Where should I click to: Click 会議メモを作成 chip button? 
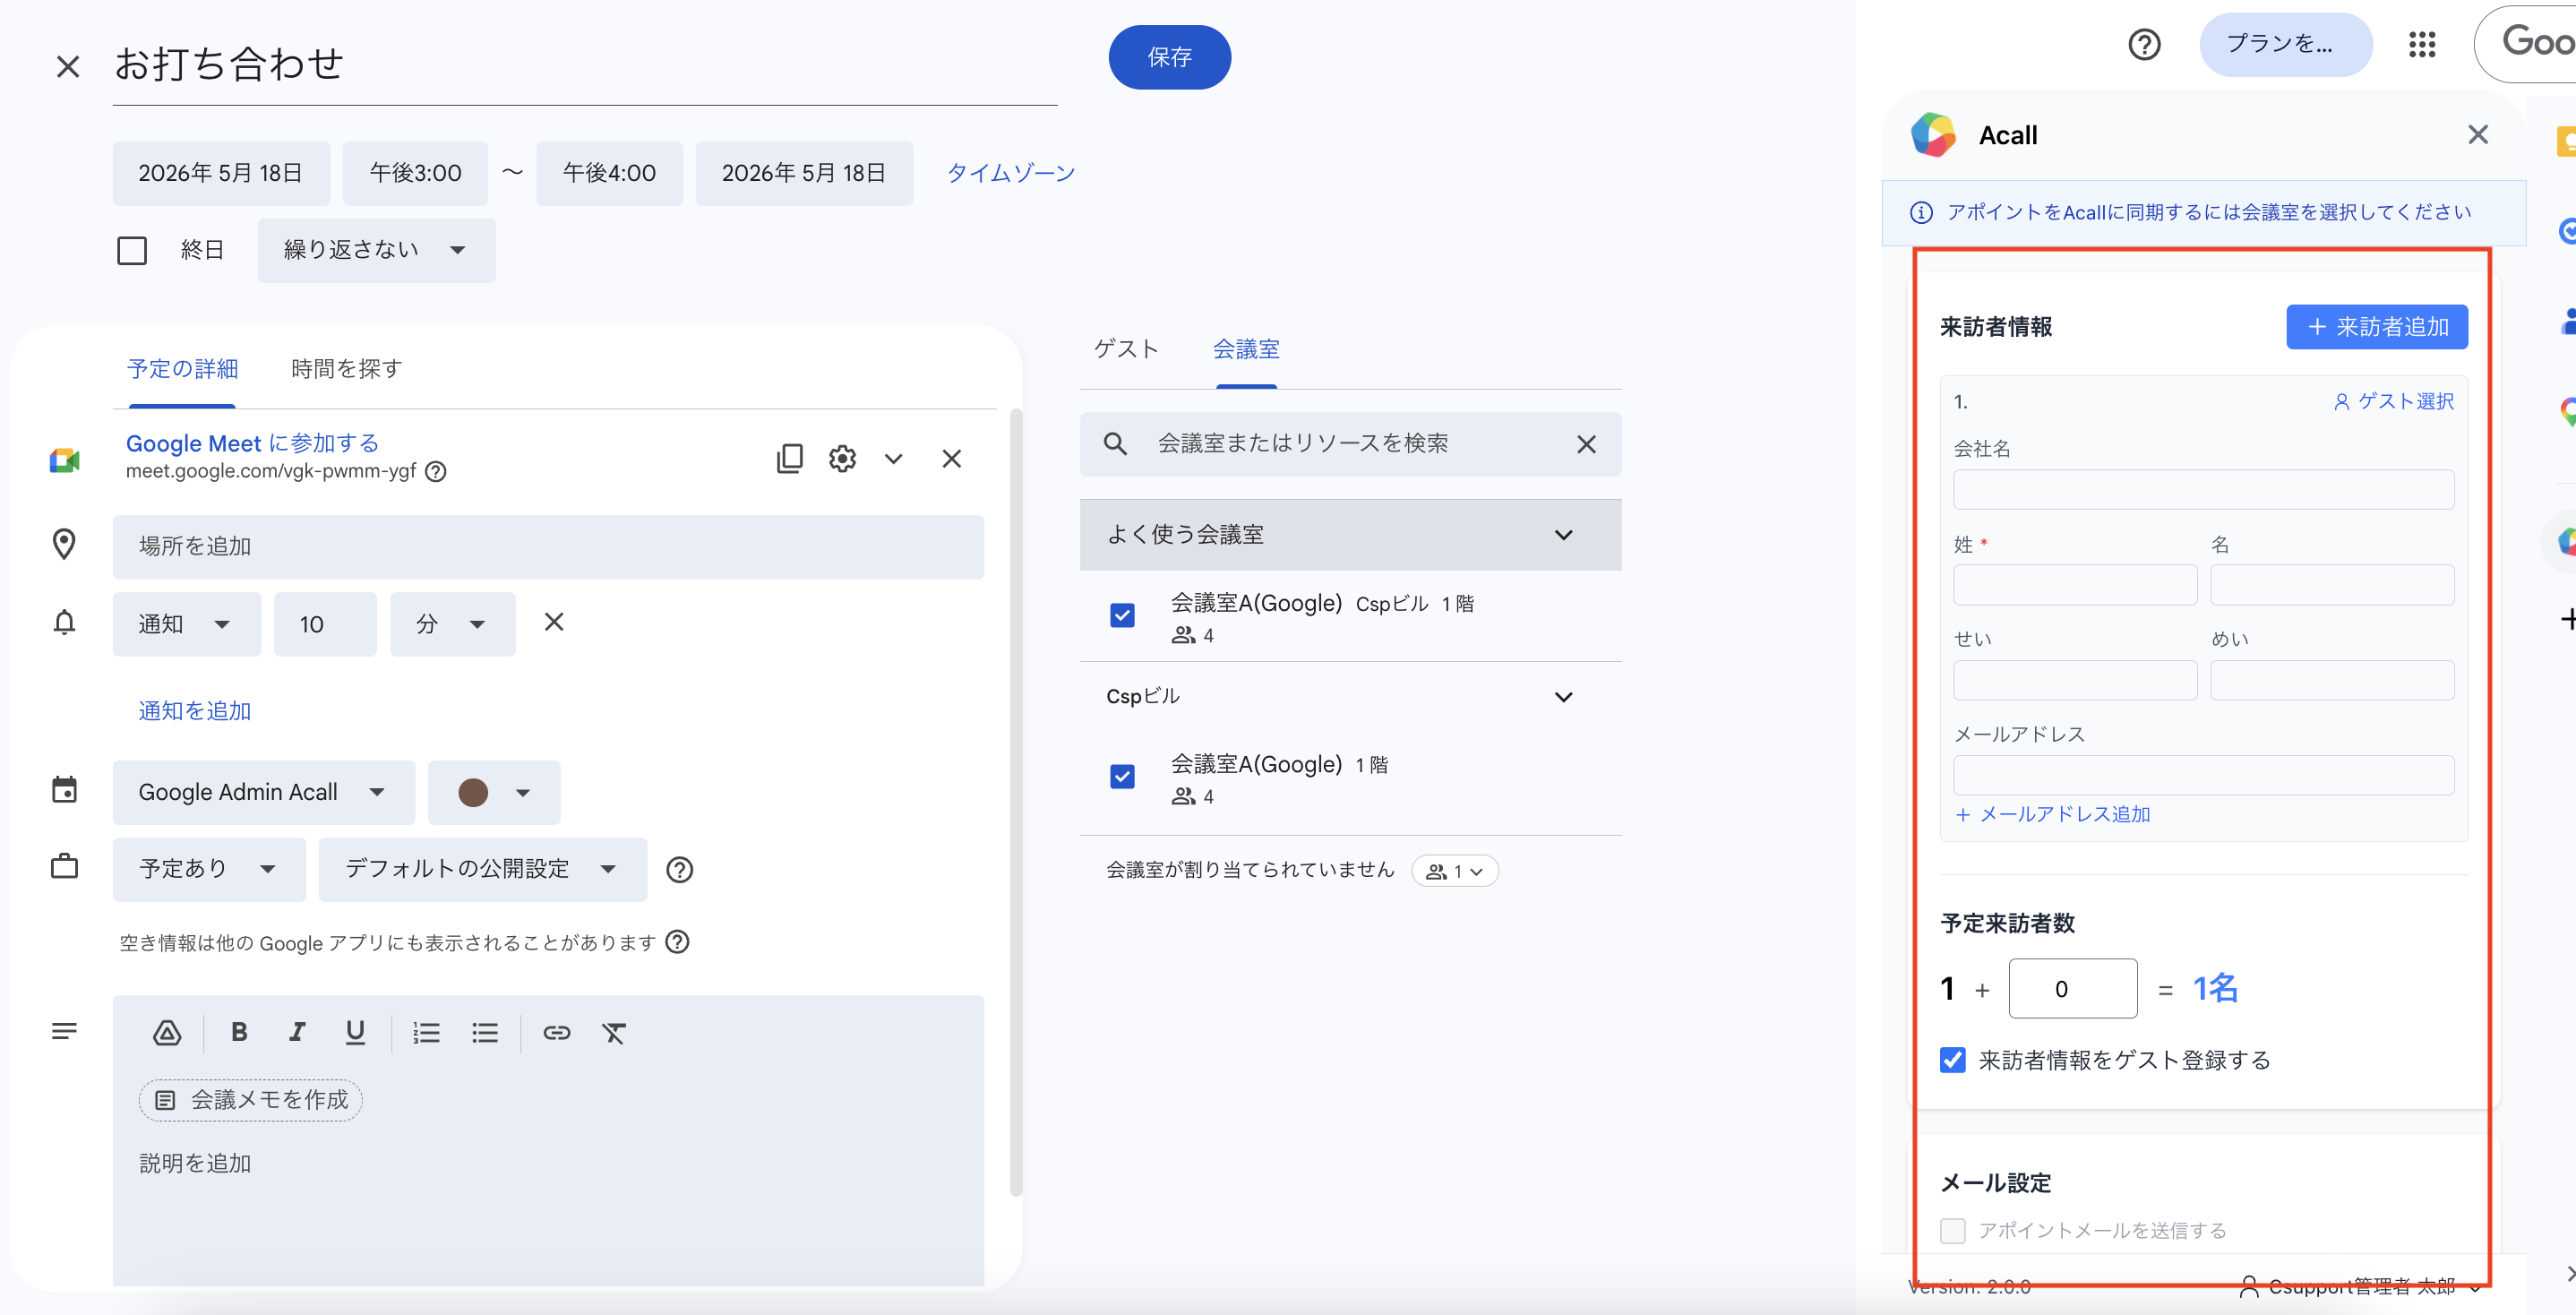click(x=250, y=1100)
